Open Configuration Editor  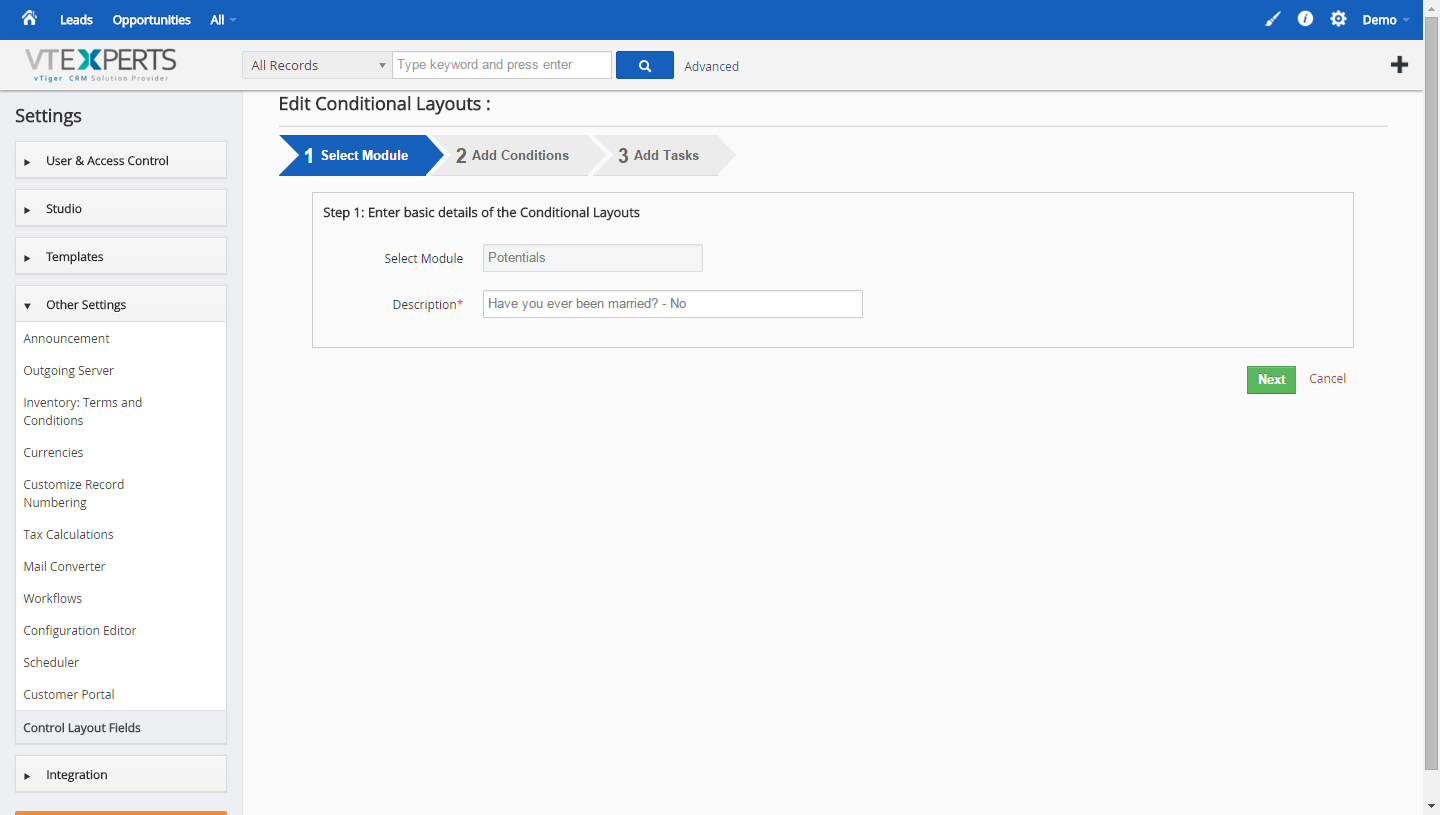tap(80, 630)
